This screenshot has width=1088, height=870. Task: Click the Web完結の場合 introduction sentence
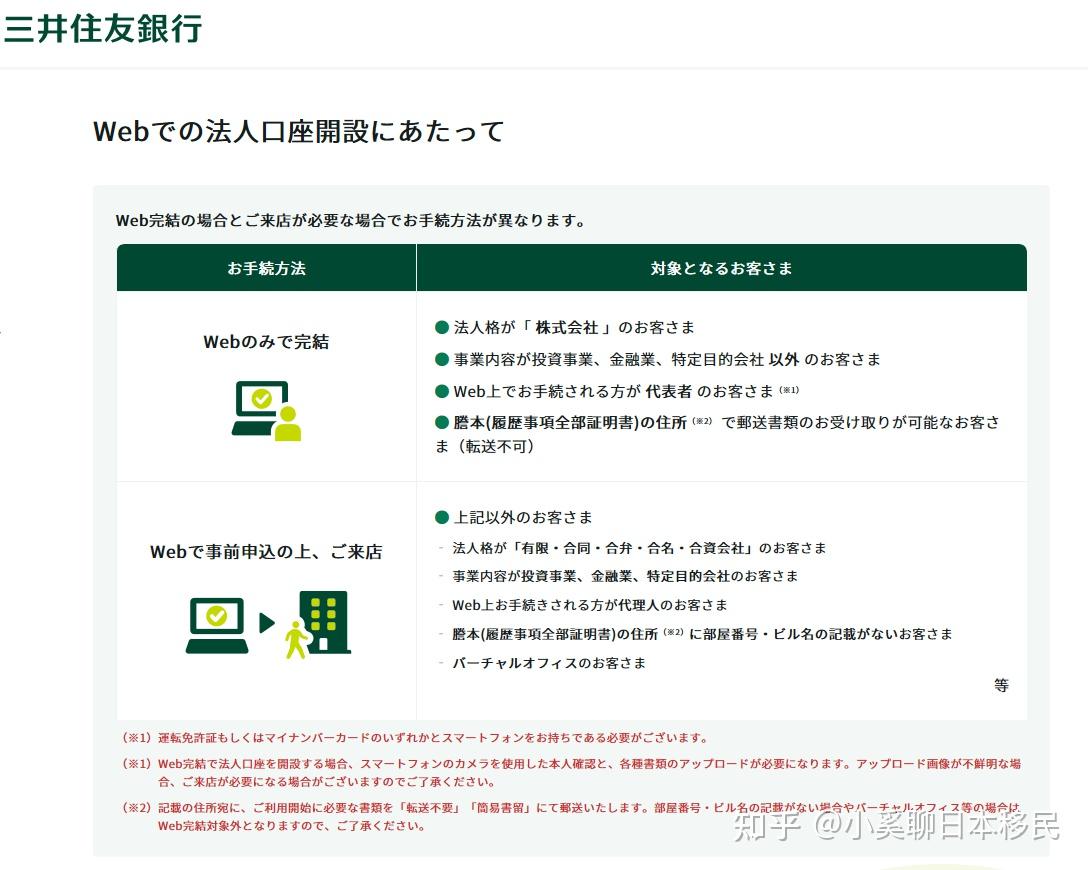(353, 220)
